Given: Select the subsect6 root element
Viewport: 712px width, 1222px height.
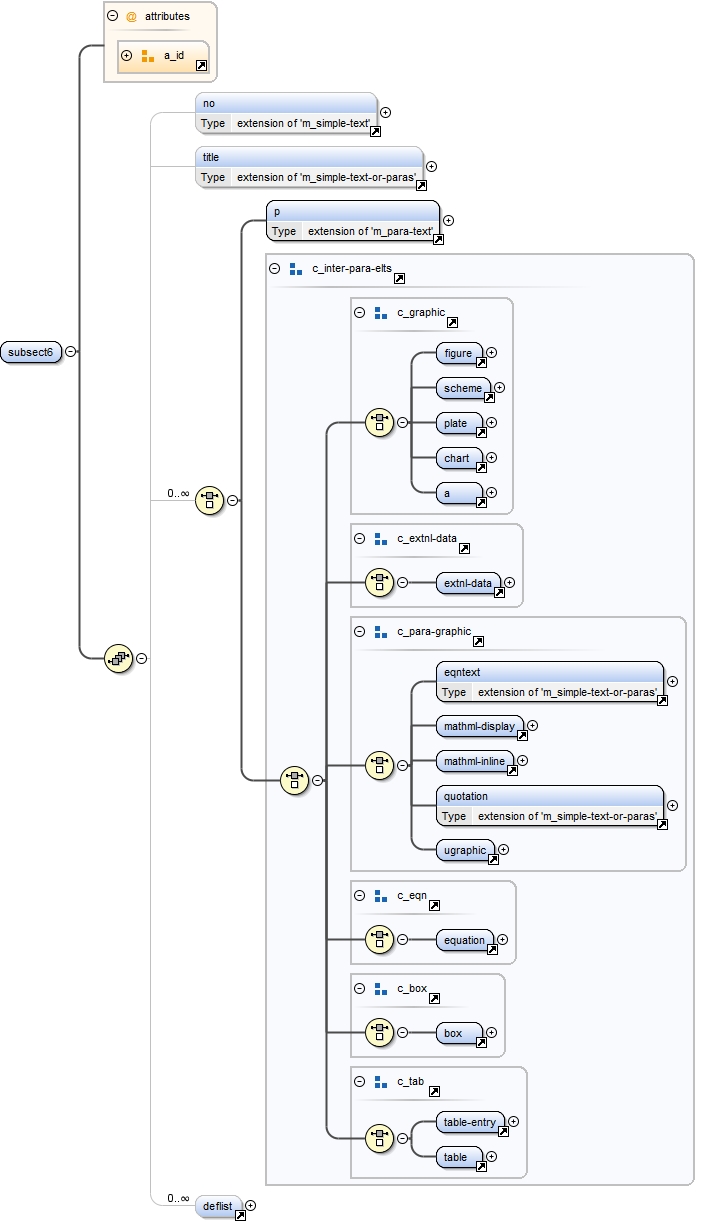Looking at the screenshot, I should 30,352.
